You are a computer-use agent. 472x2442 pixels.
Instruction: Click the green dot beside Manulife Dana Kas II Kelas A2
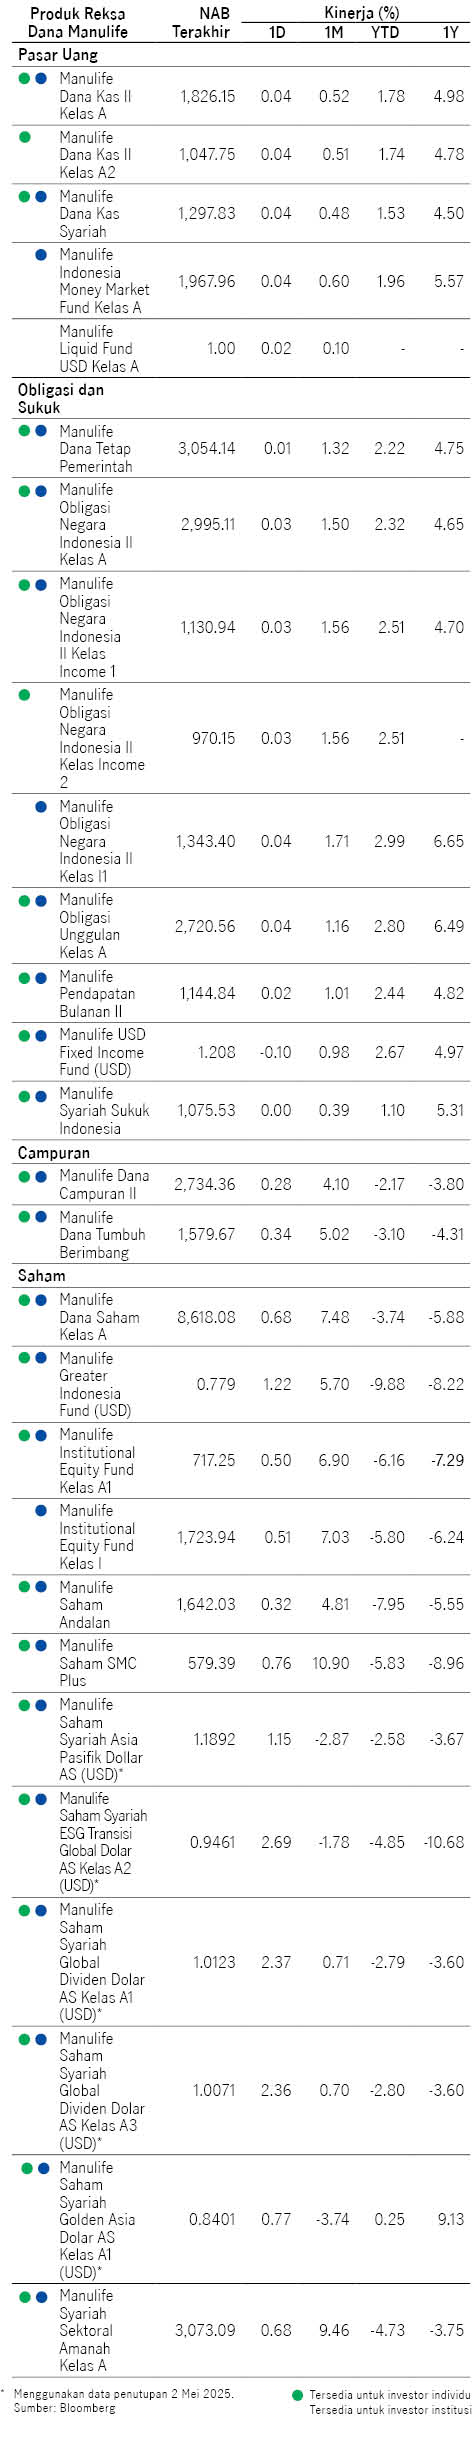tap(25, 137)
